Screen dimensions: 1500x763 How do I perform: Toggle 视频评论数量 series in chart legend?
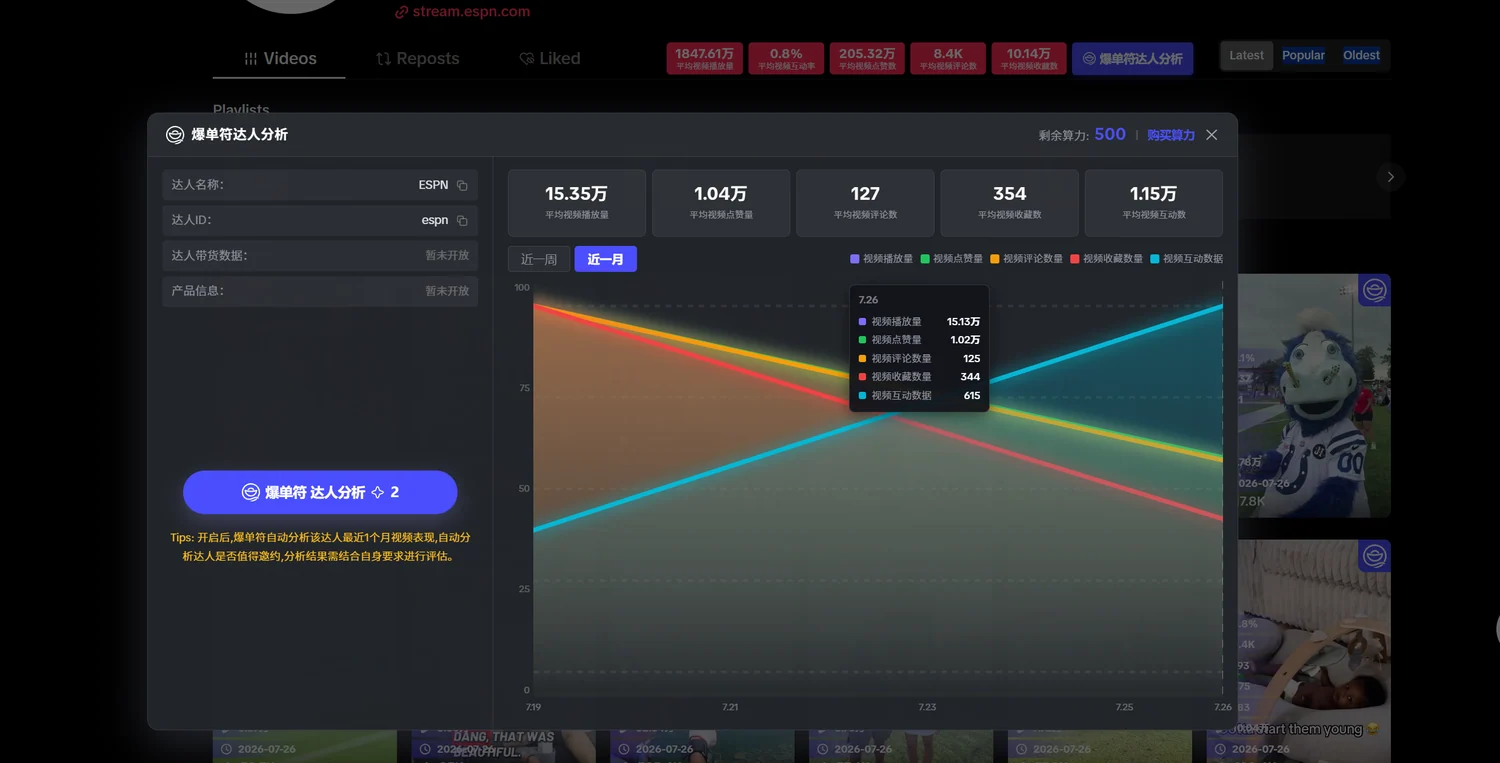(x=1026, y=259)
